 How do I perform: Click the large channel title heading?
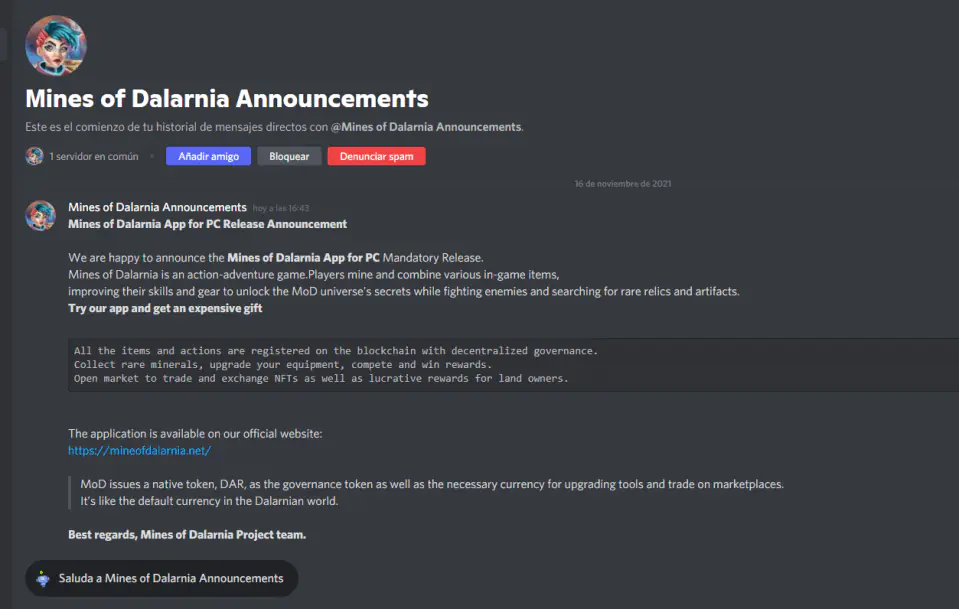[x=227, y=99]
